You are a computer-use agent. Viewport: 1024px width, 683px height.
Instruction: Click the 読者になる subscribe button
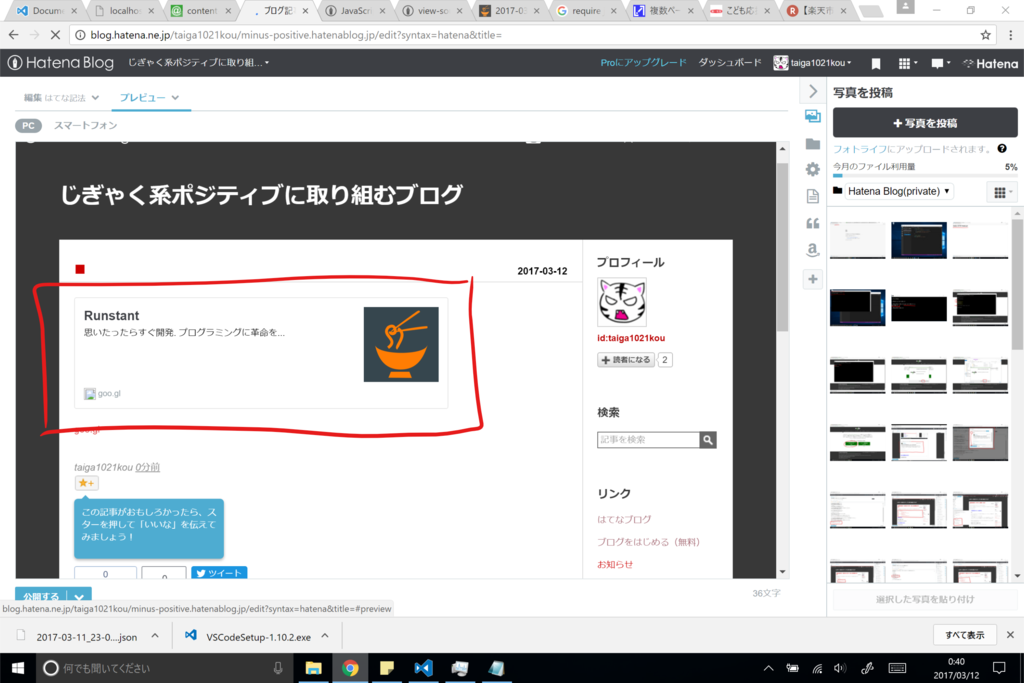point(626,360)
